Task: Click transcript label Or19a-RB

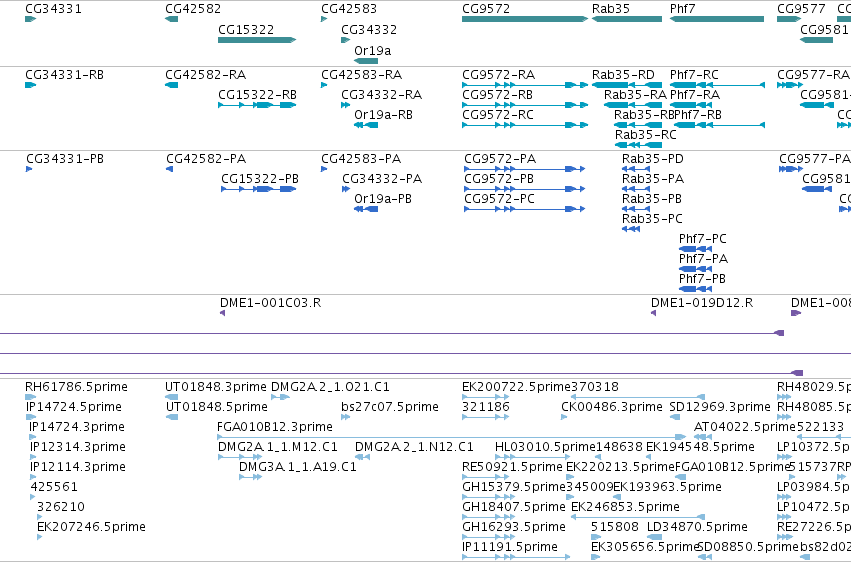Action: pyautogui.click(x=383, y=115)
